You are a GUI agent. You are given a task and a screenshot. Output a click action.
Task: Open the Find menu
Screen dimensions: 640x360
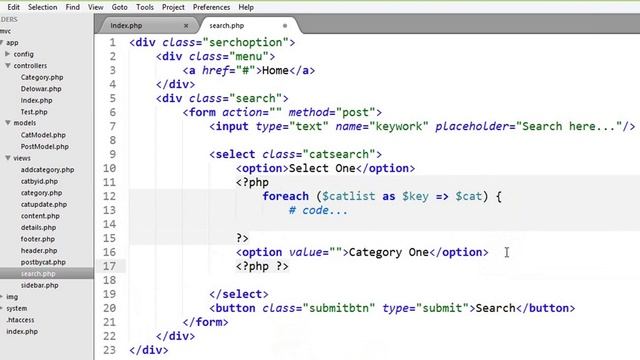tap(73, 7)
